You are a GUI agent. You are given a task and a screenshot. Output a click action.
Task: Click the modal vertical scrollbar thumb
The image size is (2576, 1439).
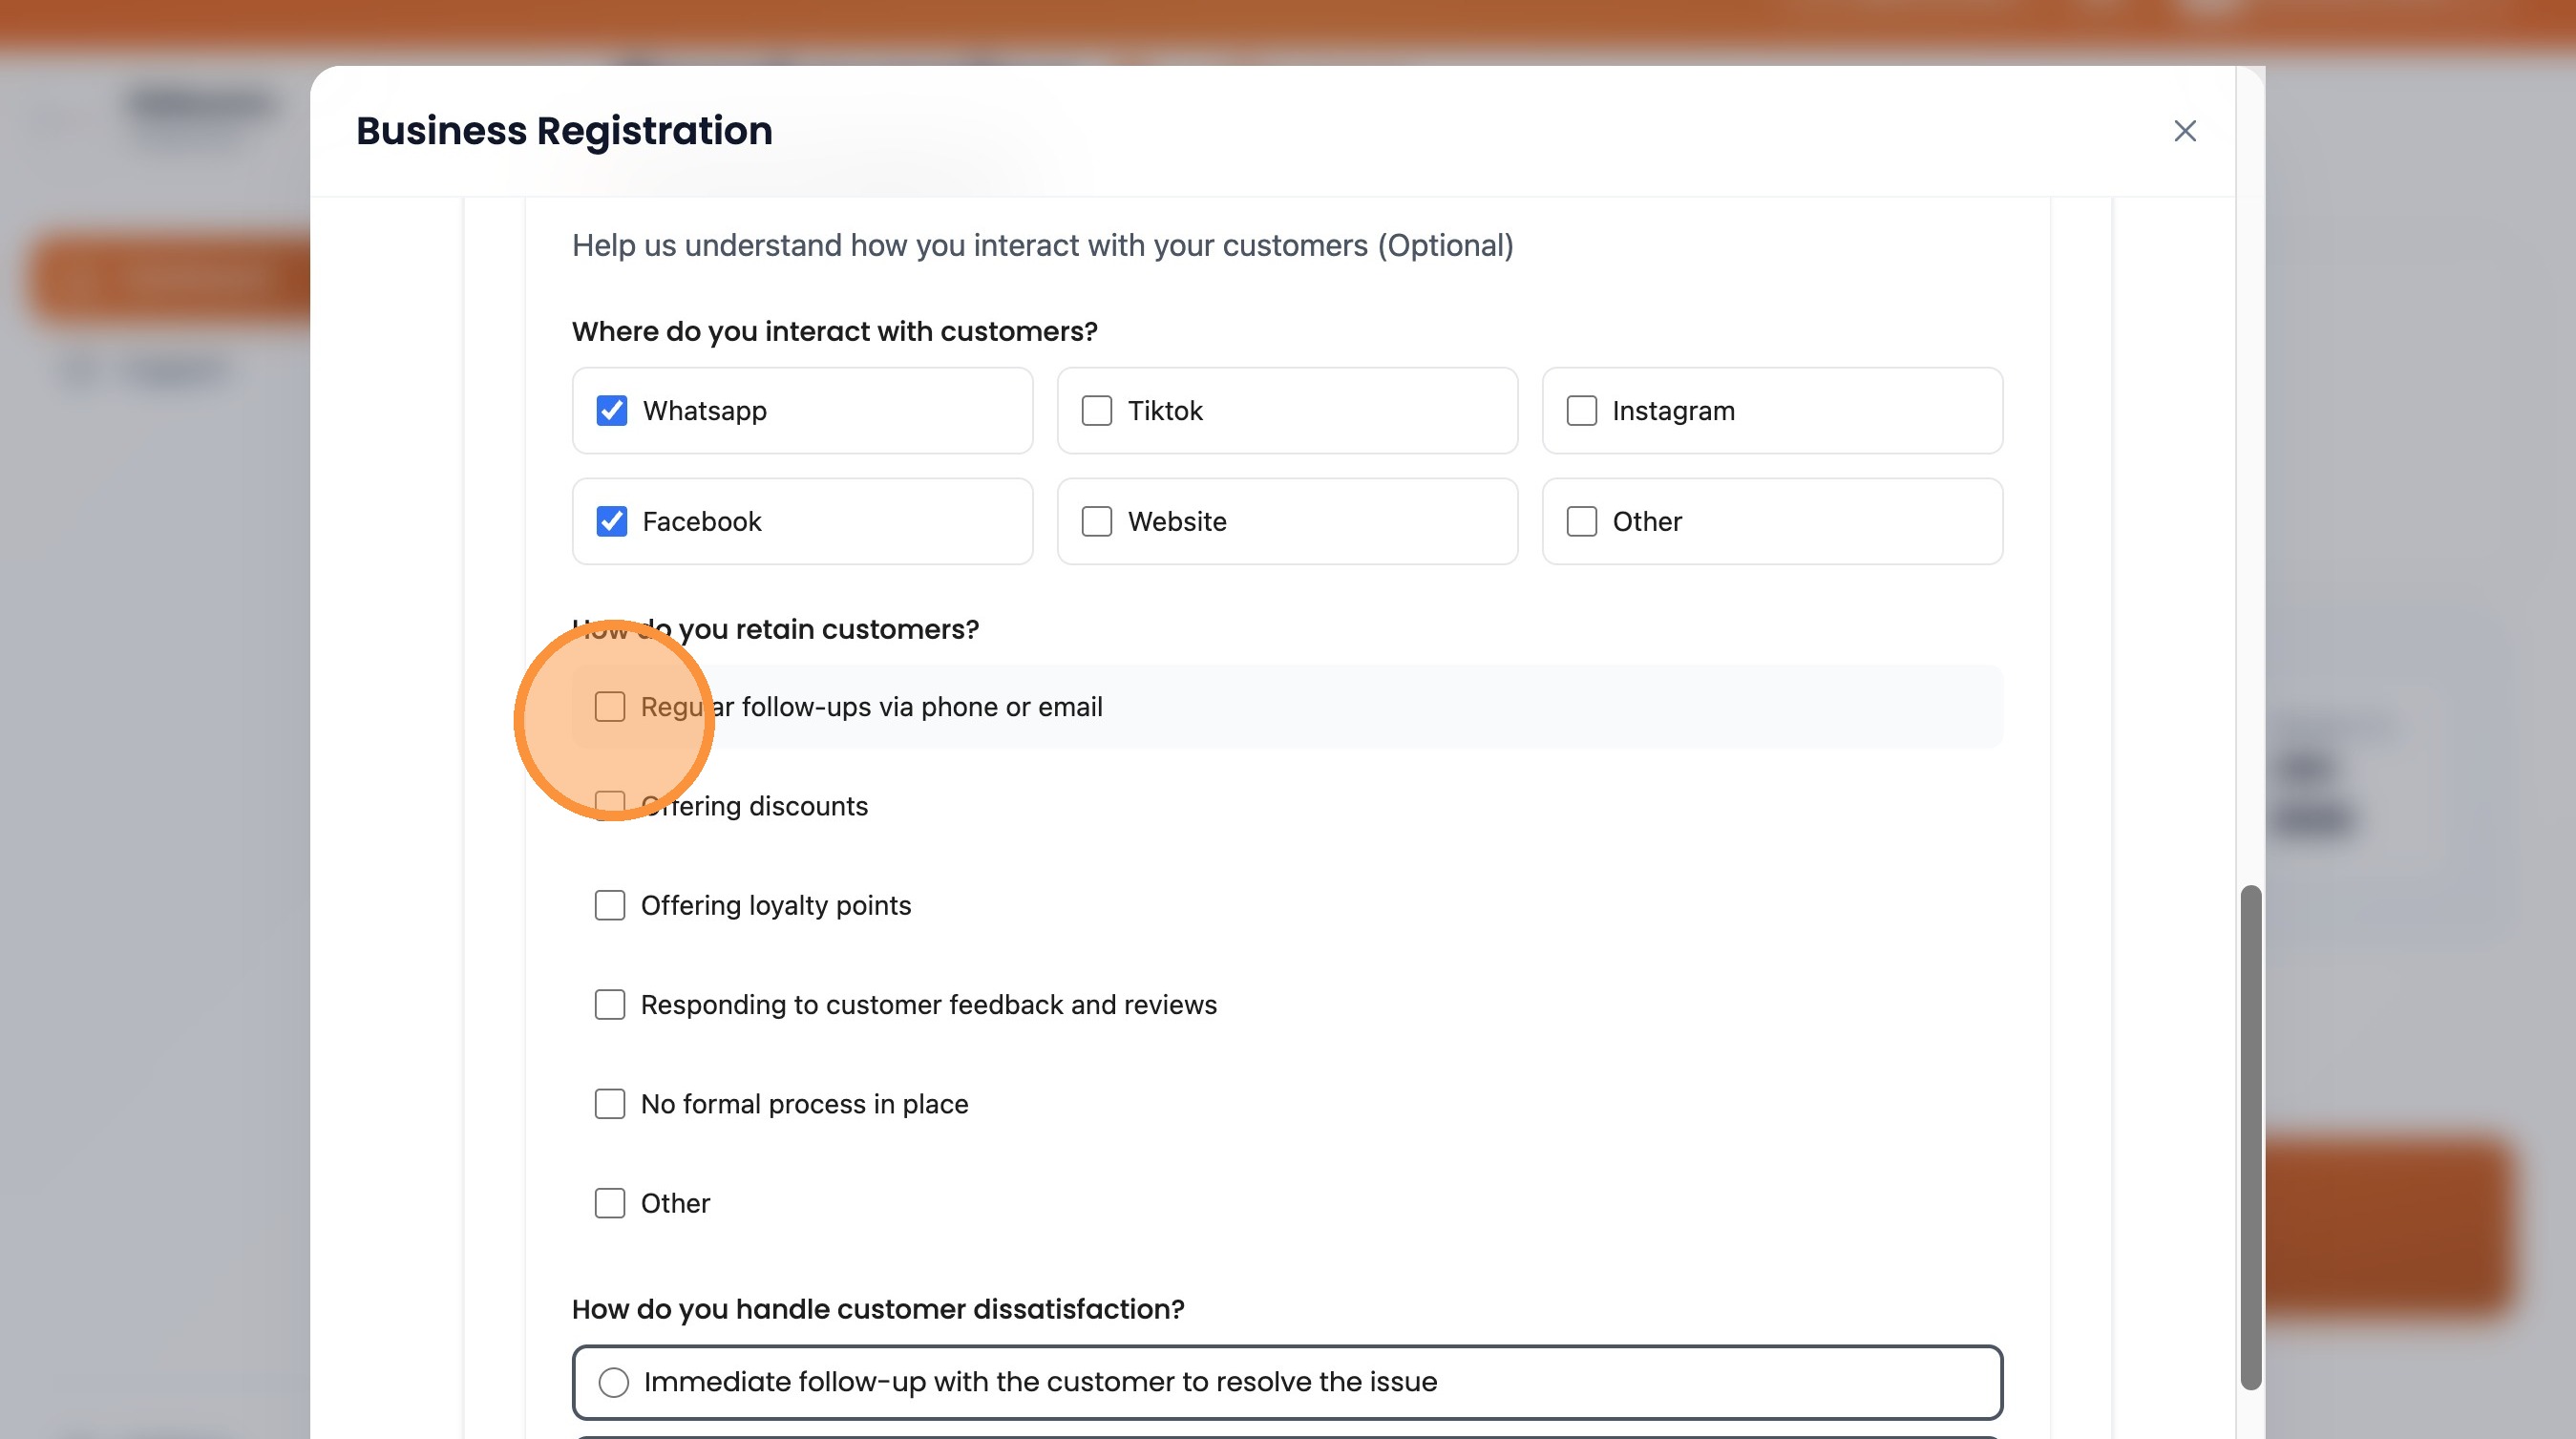2250,1136
